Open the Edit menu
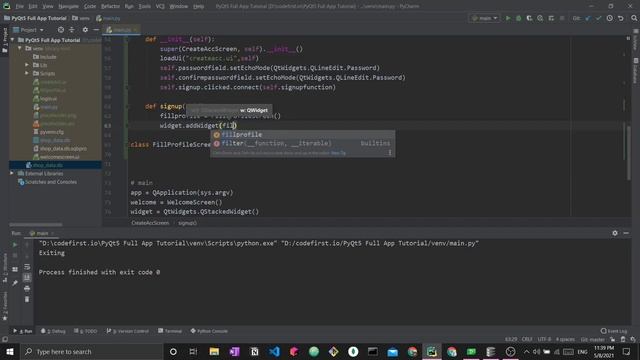The width and height of the screenshot is (640, 360). pyautogui.click(x=33, y=7)
